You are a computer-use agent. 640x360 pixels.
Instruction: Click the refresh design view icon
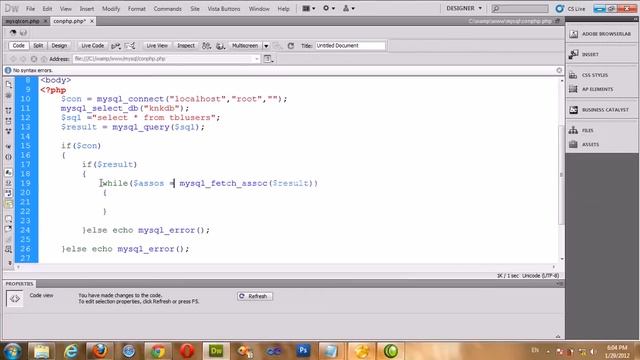[291, 46]
